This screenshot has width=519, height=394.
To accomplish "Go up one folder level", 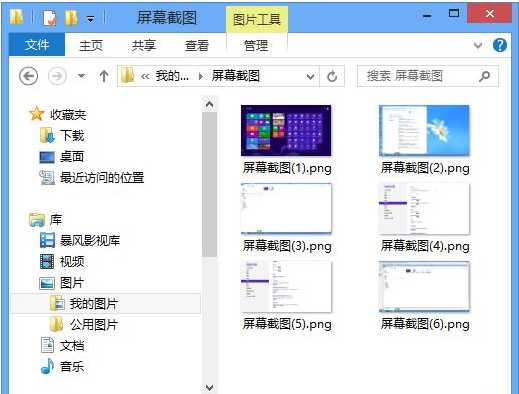I will coord(104,76).
